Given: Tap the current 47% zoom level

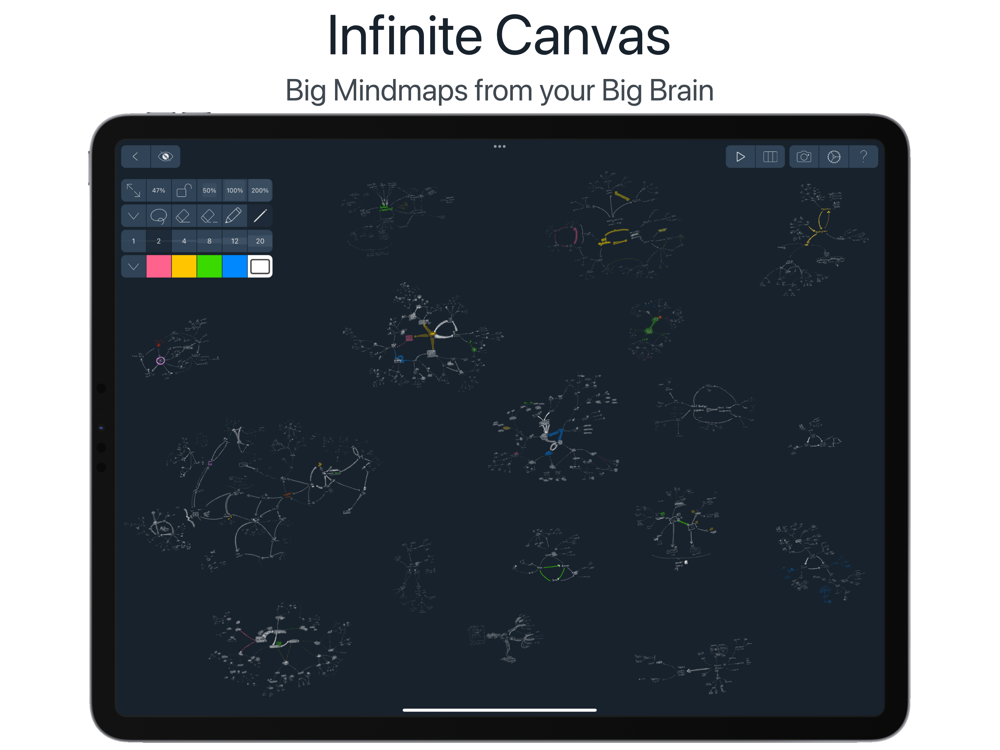Looking at the screenshot, I should 159,190.
